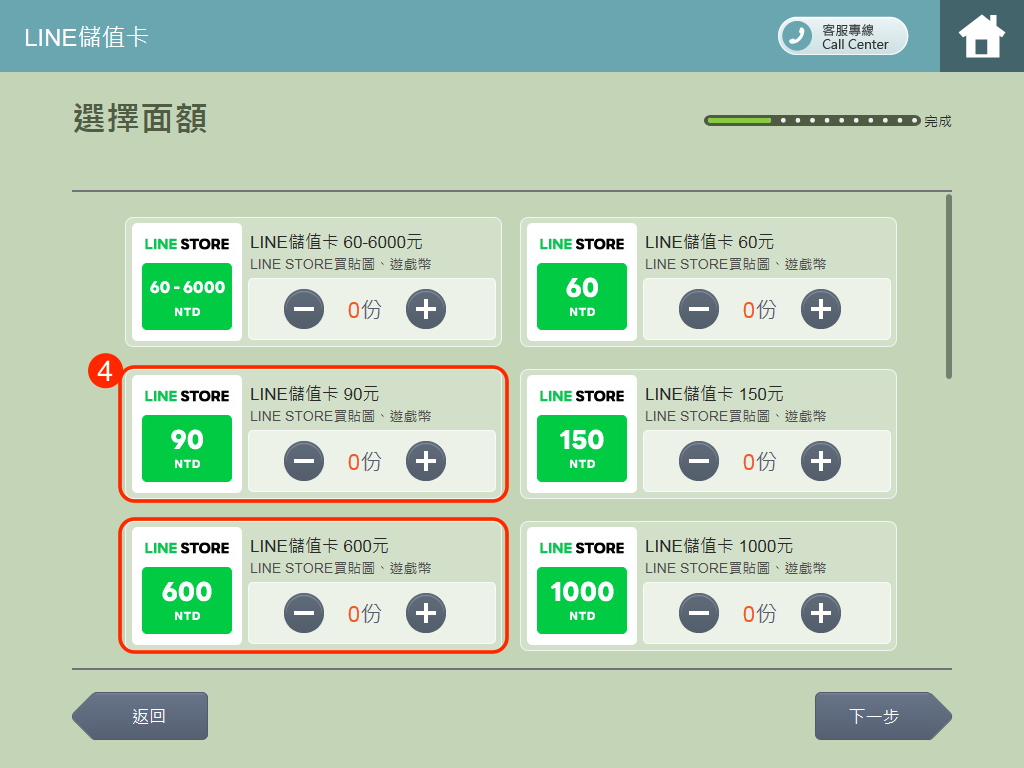Click the 0份 count for 60-6000元 card
The width and height of the screenshot is (1024, 768).
[364, 310]
